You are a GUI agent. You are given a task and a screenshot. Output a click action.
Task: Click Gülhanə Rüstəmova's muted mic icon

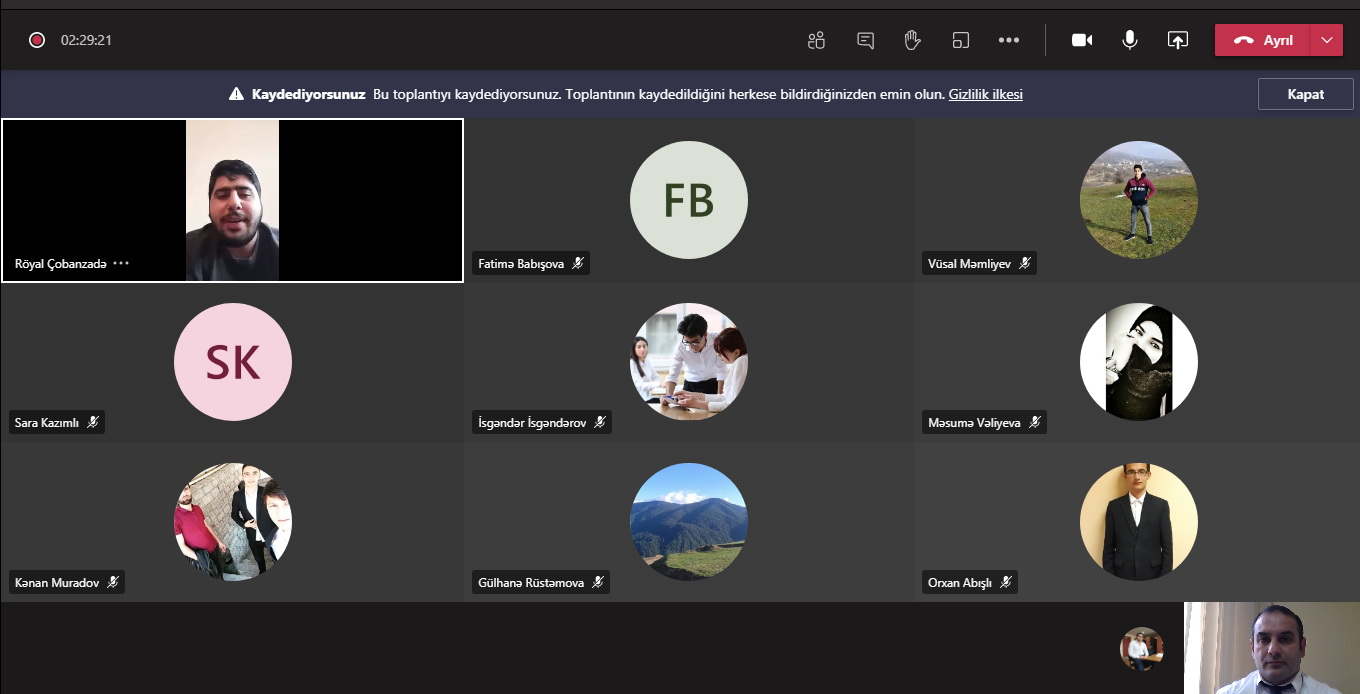[x=597, y=581]
